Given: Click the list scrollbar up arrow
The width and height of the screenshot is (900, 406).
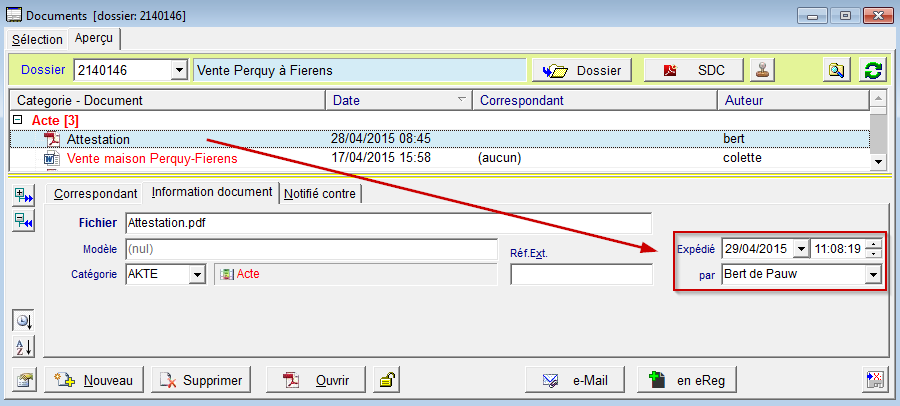Looking at the screenshot, I should (878, 97).
